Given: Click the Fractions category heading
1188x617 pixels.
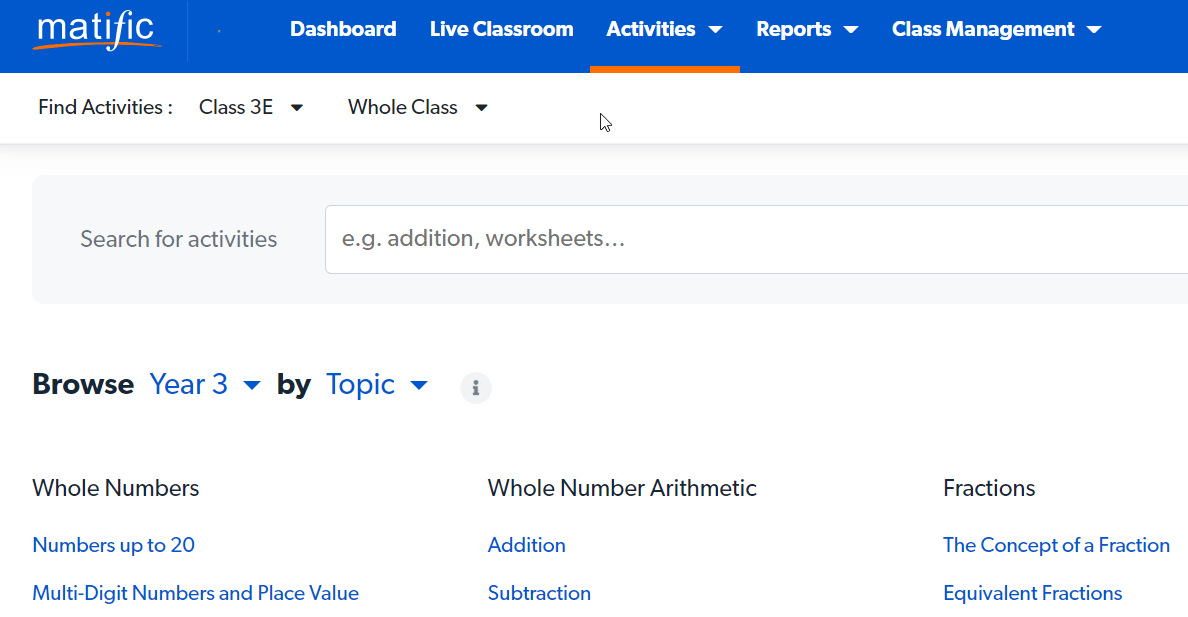Looking at the screenshot, I should coord(989,488).
